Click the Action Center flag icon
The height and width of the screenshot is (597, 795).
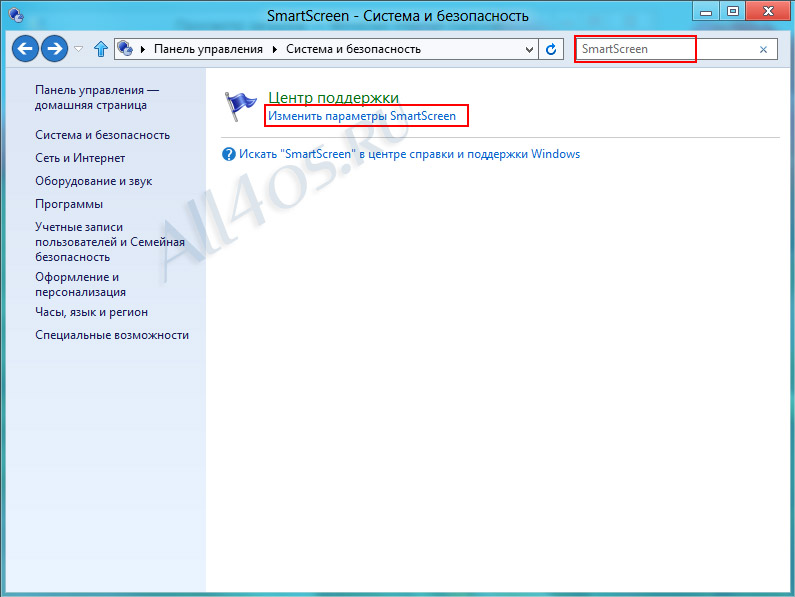240,106
